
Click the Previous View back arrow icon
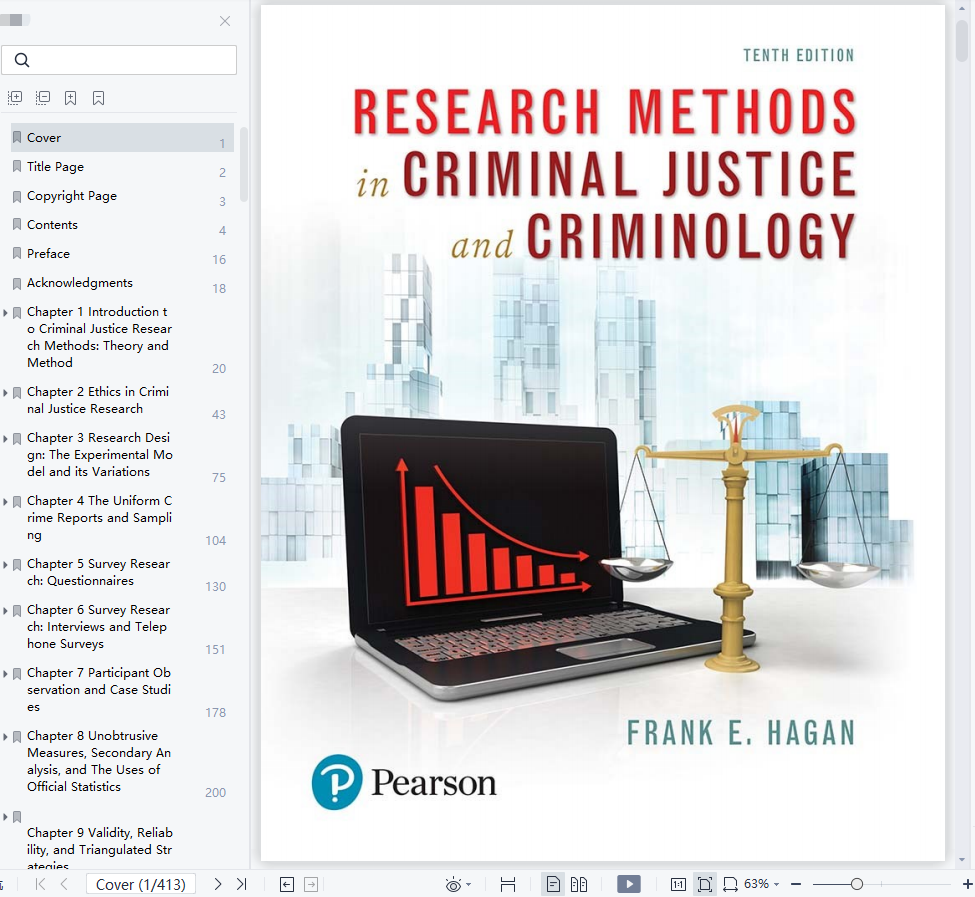[x=287, y=884]
